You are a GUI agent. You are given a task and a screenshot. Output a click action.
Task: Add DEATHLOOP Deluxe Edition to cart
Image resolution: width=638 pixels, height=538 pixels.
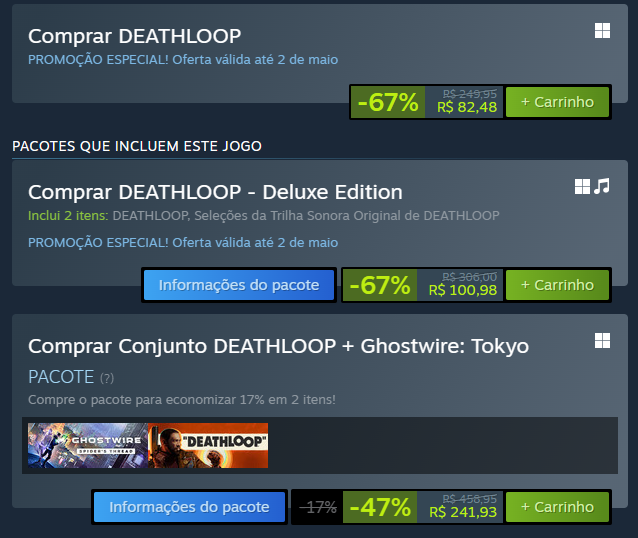pyautogui.click(x=557, y=285)
